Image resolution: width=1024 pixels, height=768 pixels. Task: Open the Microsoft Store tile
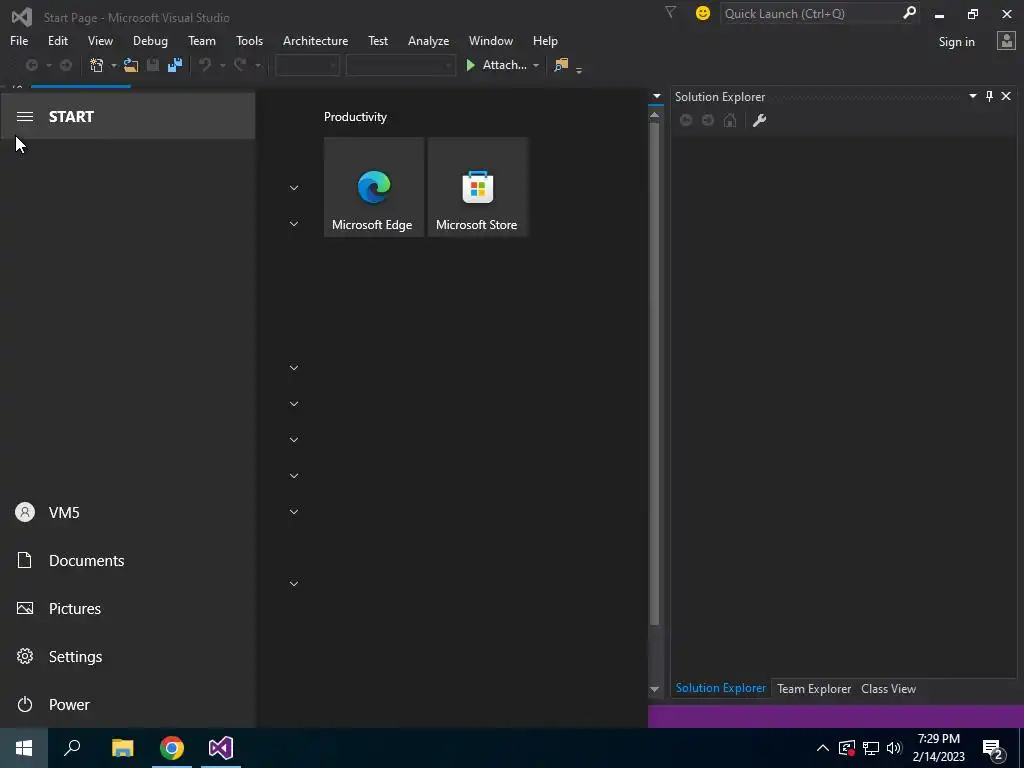(477, 187)
